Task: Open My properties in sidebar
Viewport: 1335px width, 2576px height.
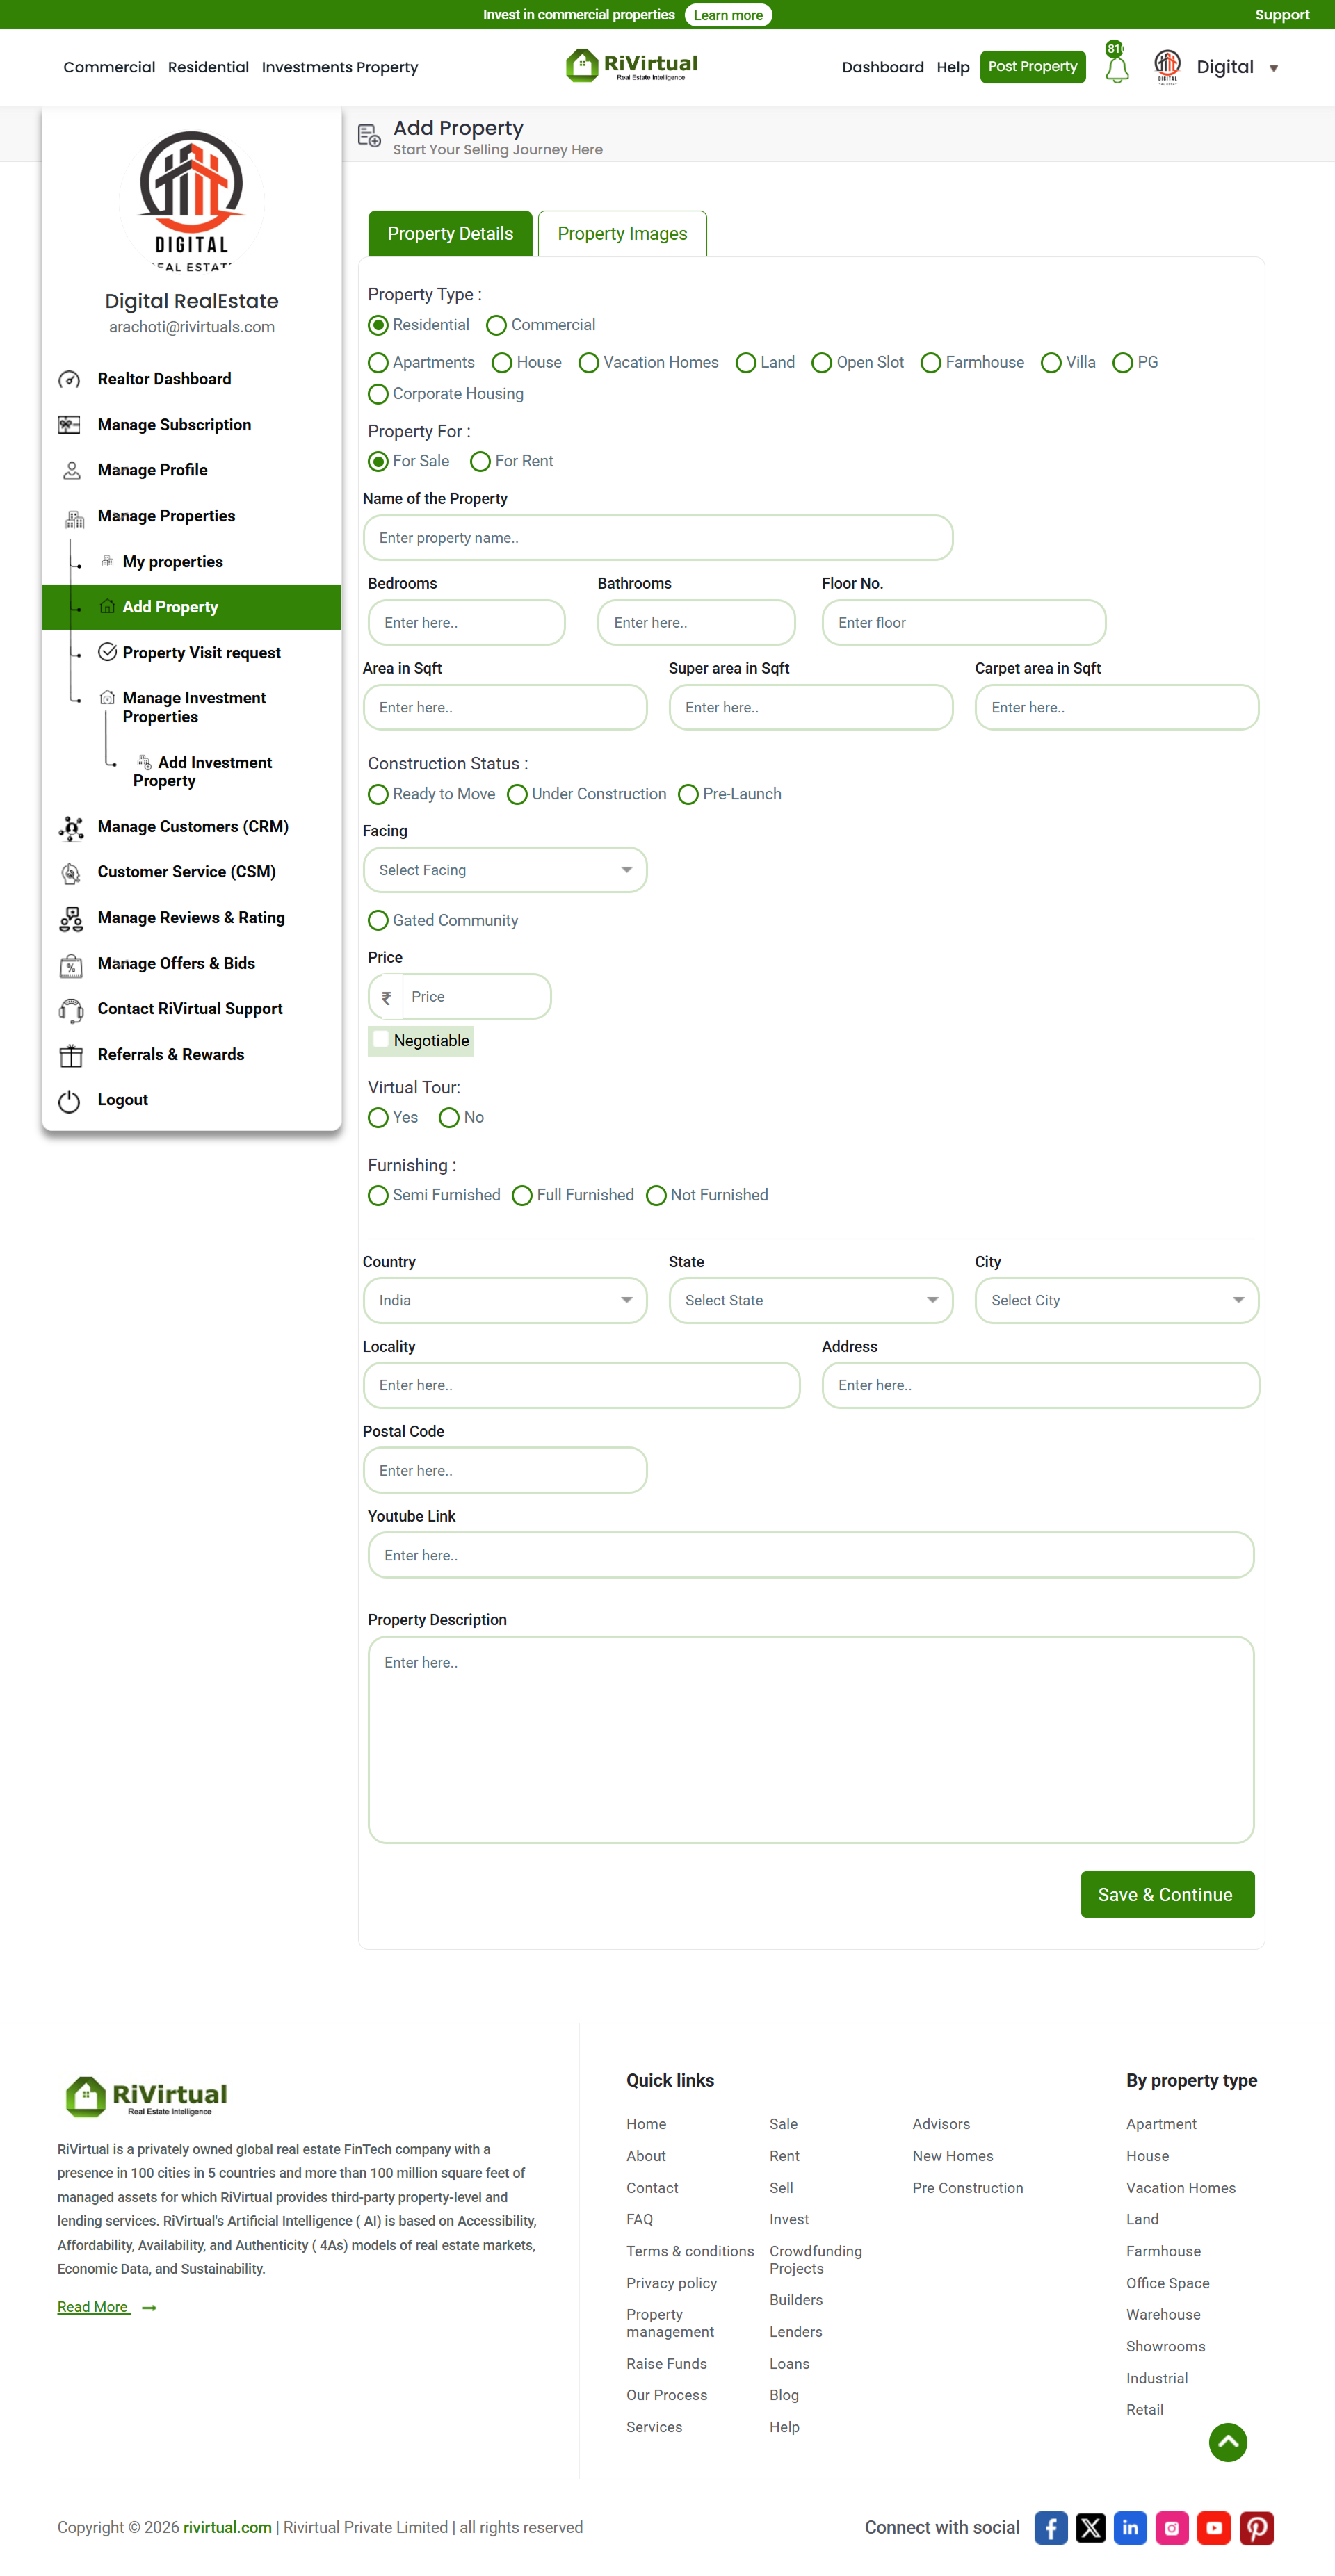Action: click(173, 561)
